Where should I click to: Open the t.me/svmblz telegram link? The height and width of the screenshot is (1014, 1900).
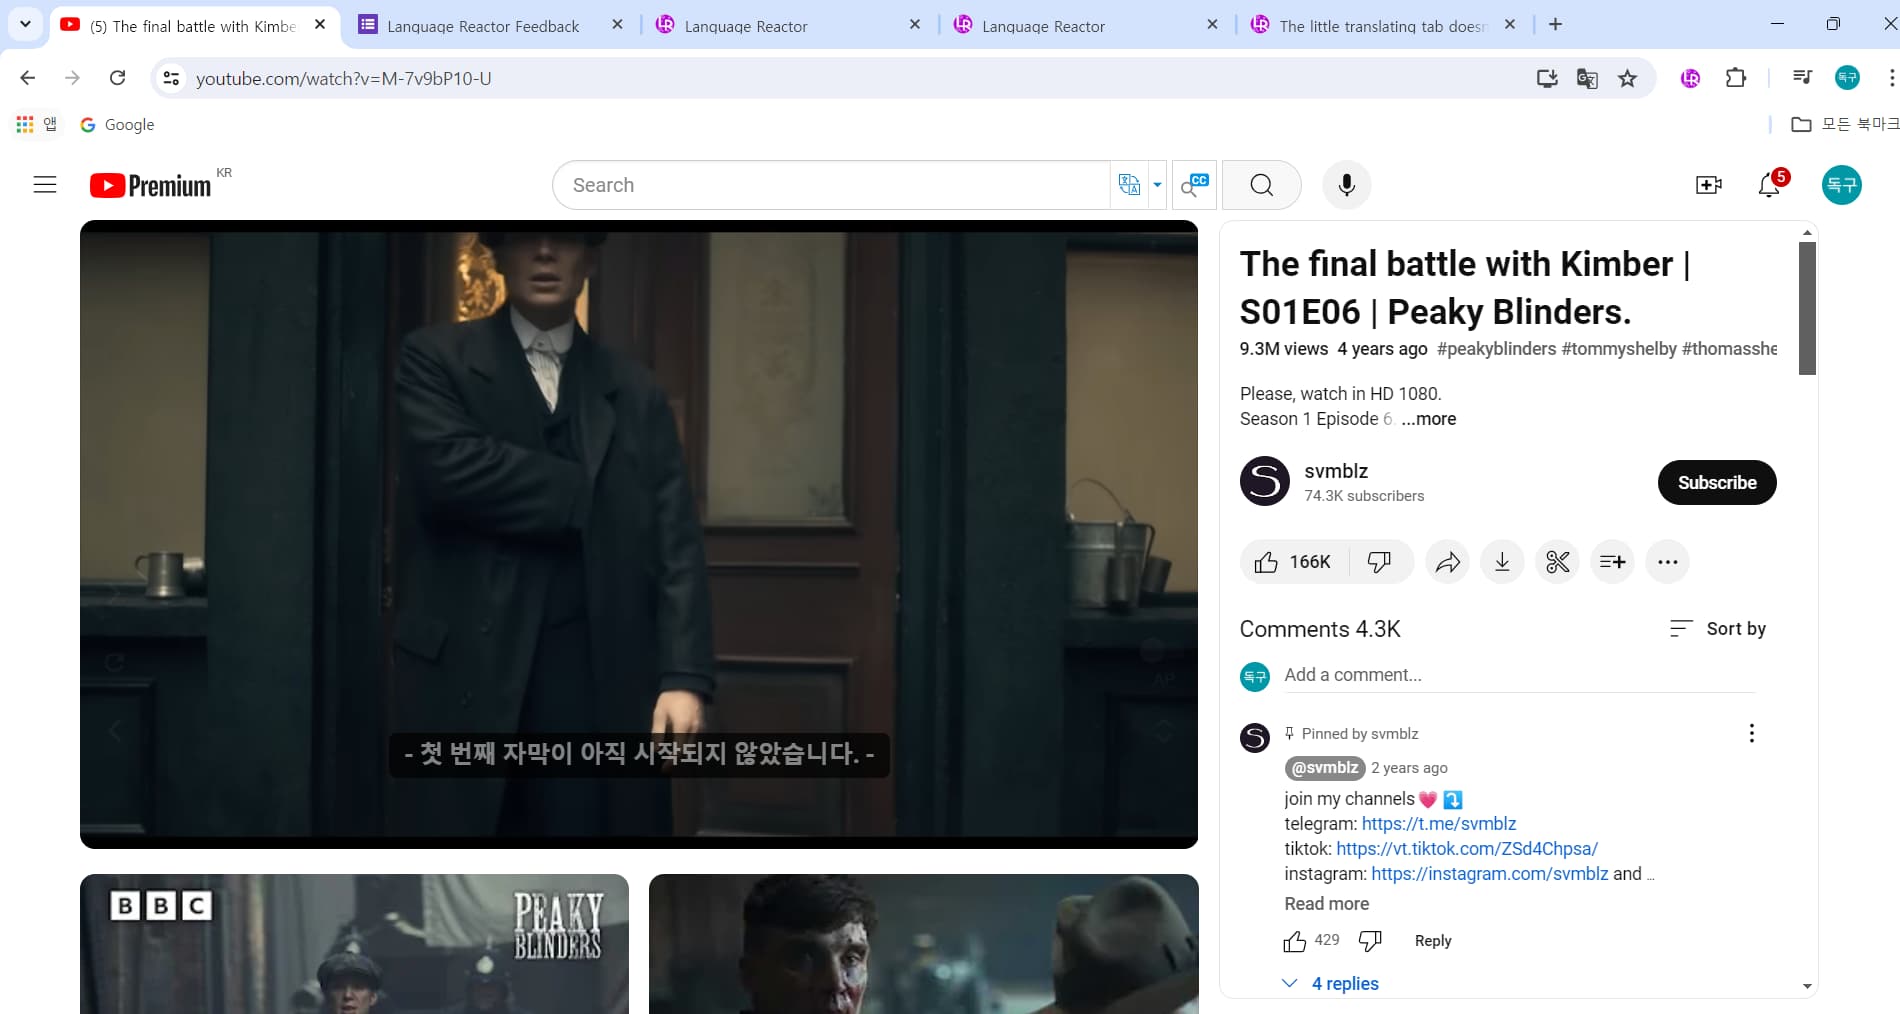click(x=1438, y=824)
